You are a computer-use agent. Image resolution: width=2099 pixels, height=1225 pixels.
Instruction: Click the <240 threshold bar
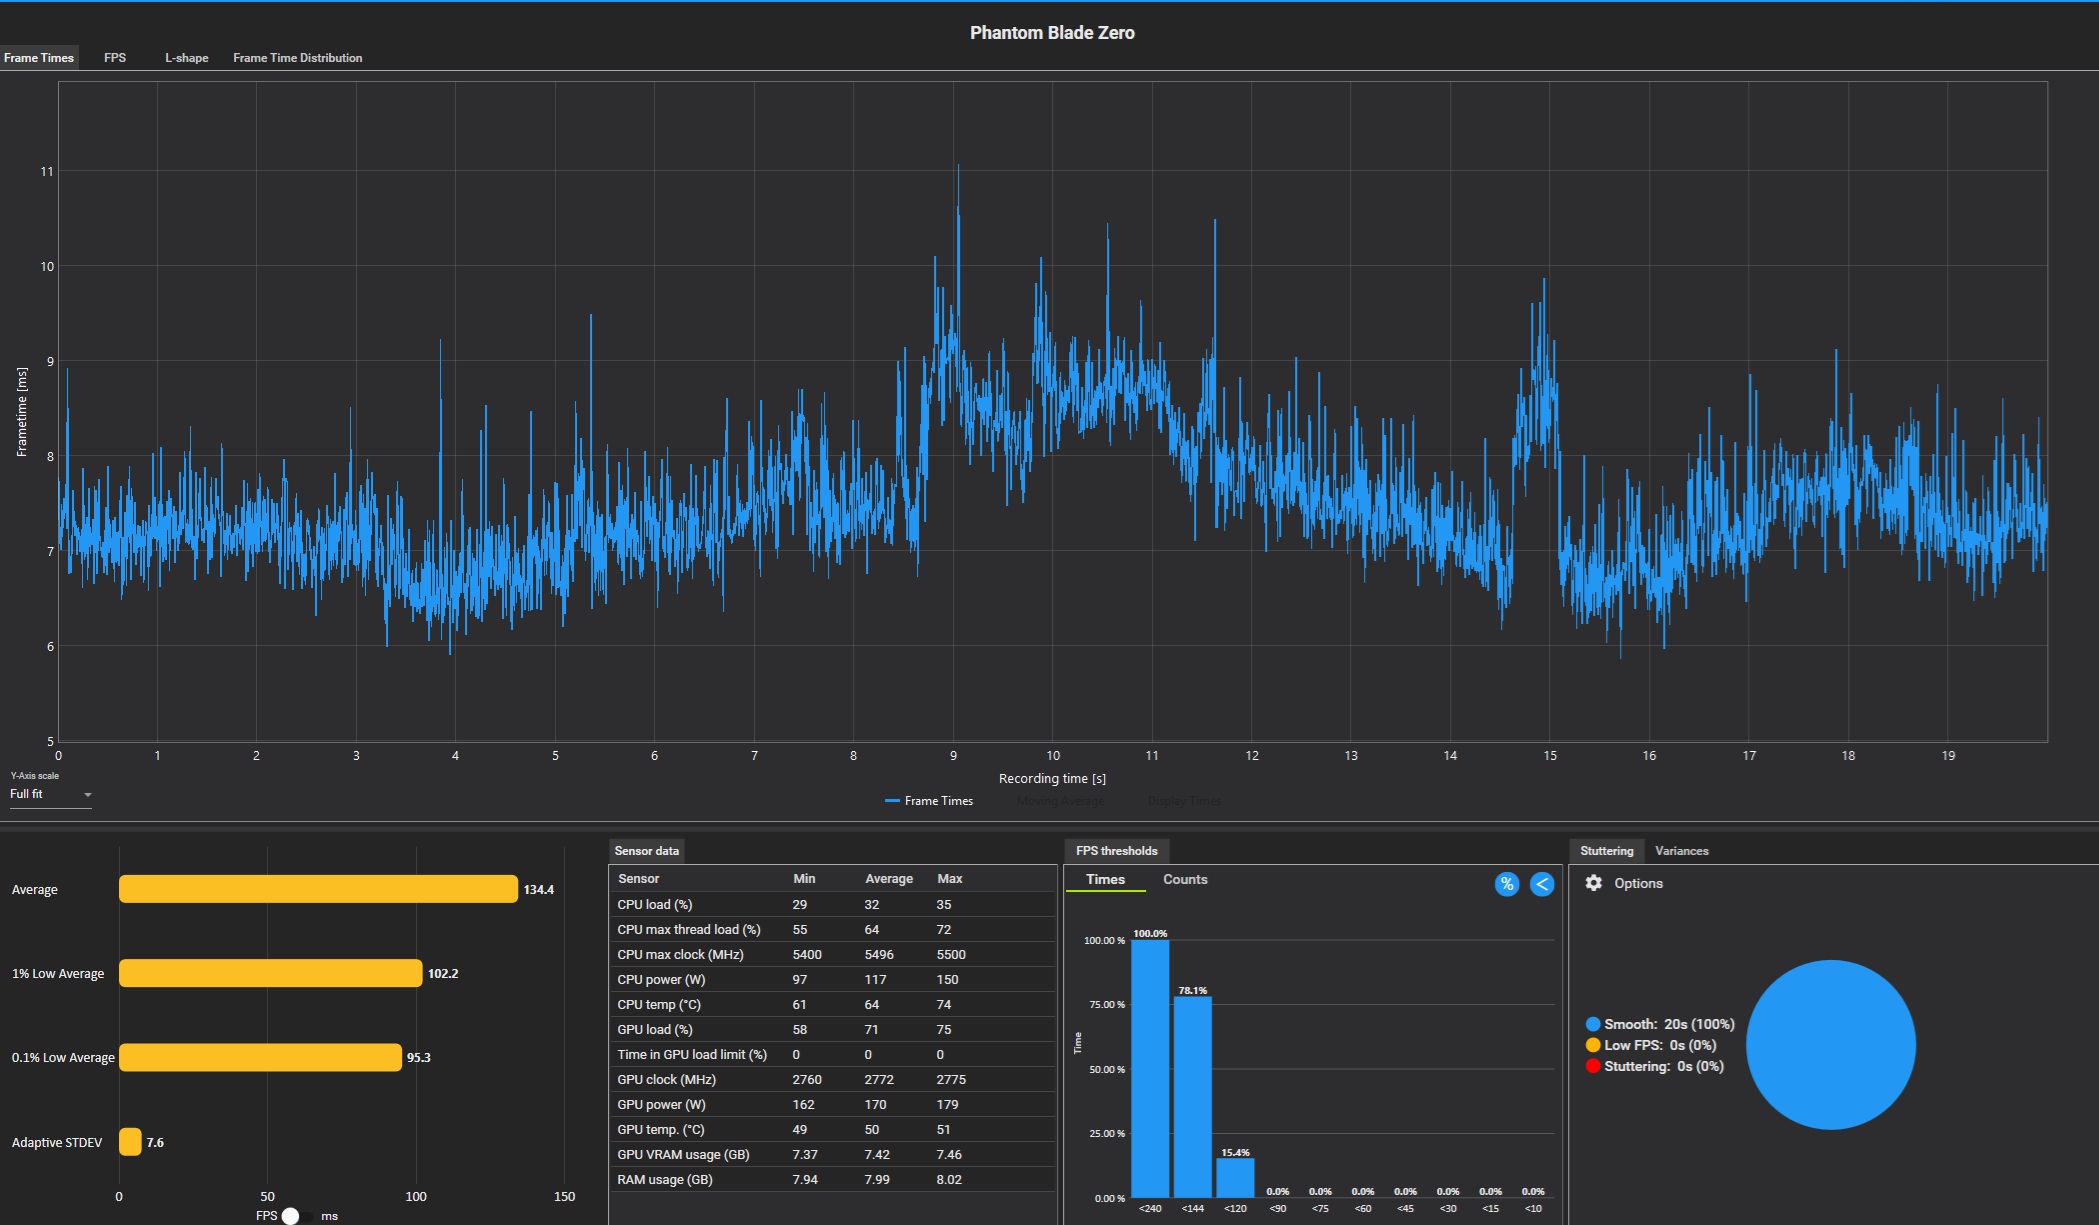tap(1150, 1069)
